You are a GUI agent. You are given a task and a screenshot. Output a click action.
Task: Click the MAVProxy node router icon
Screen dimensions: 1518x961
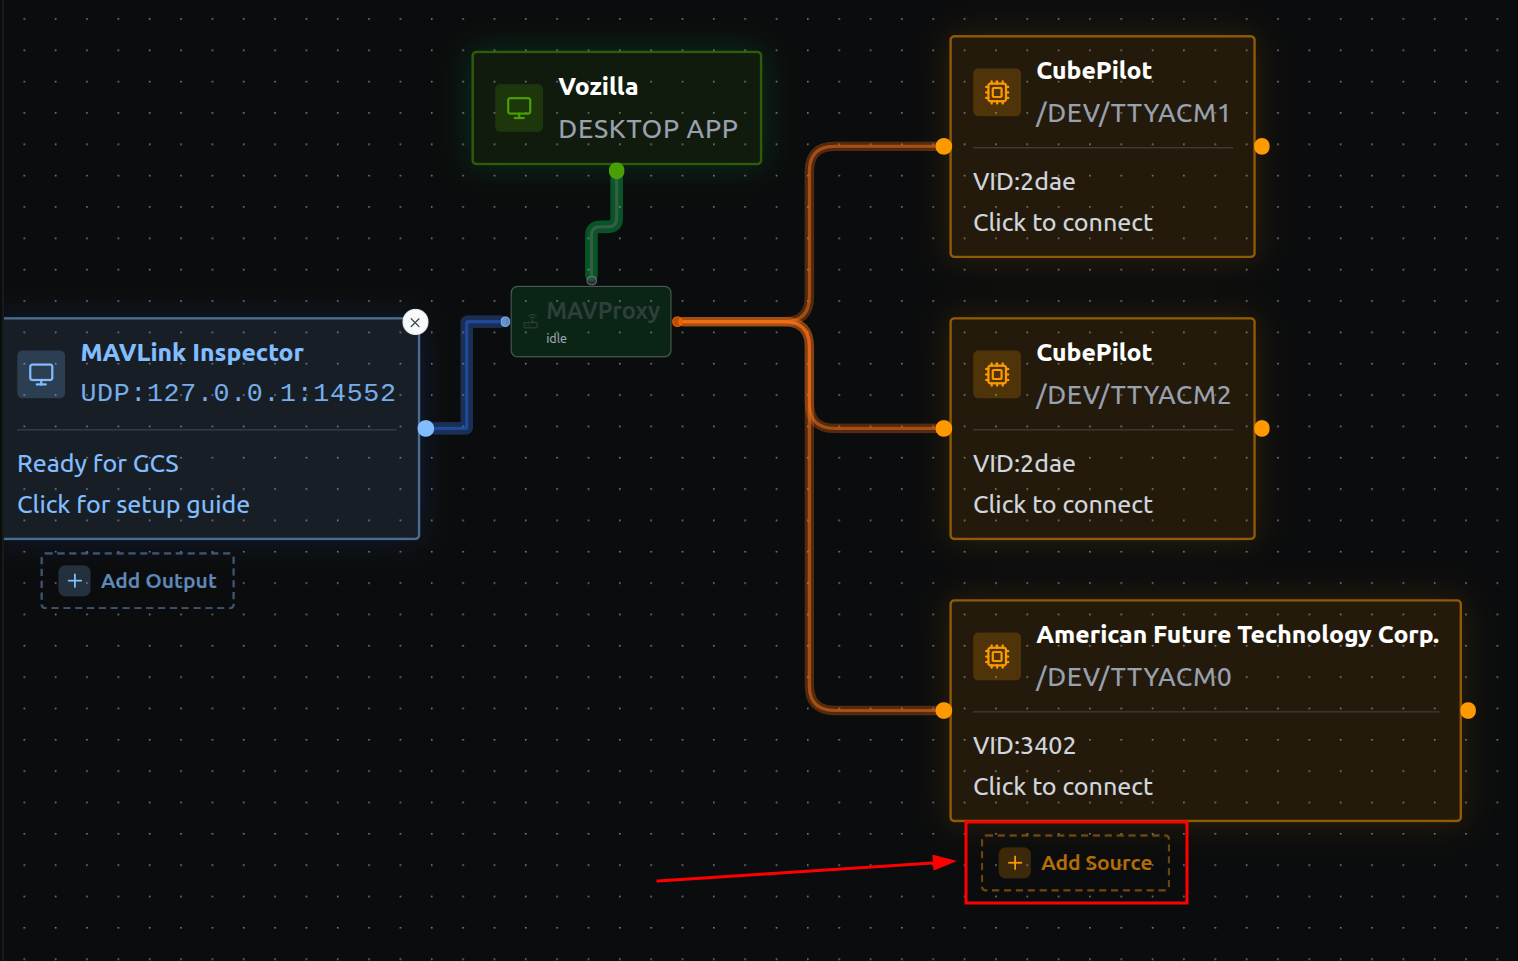531,321
